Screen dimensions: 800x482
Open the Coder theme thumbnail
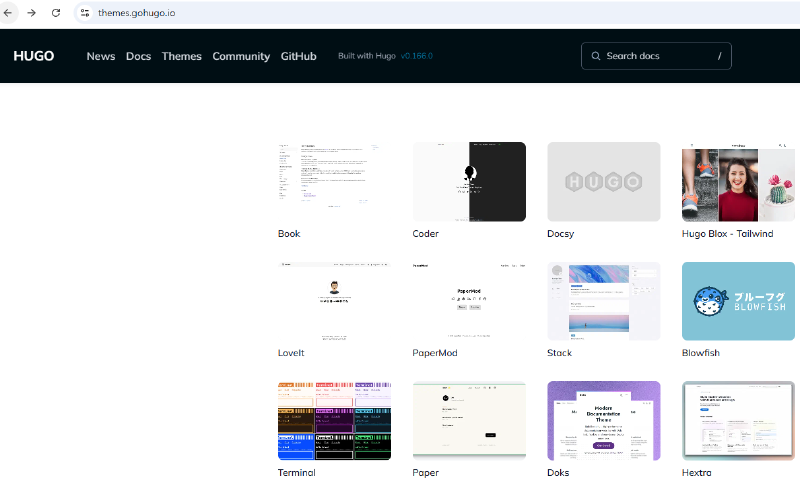[x=469, y=182]
